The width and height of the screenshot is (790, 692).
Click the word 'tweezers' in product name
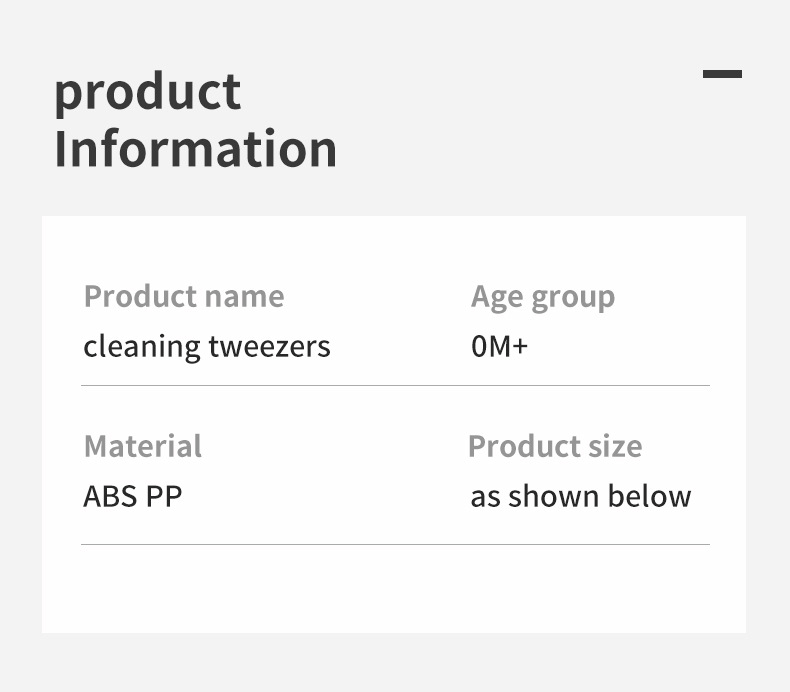(x=269, y=347)
